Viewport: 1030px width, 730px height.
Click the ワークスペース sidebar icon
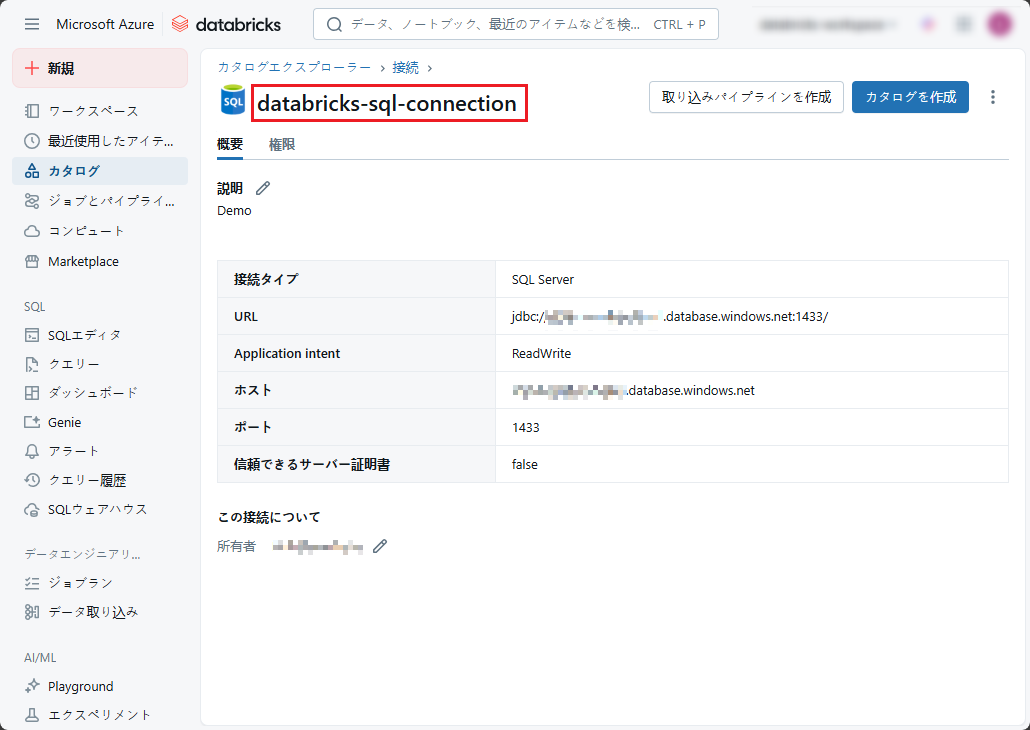coord(32,111)
